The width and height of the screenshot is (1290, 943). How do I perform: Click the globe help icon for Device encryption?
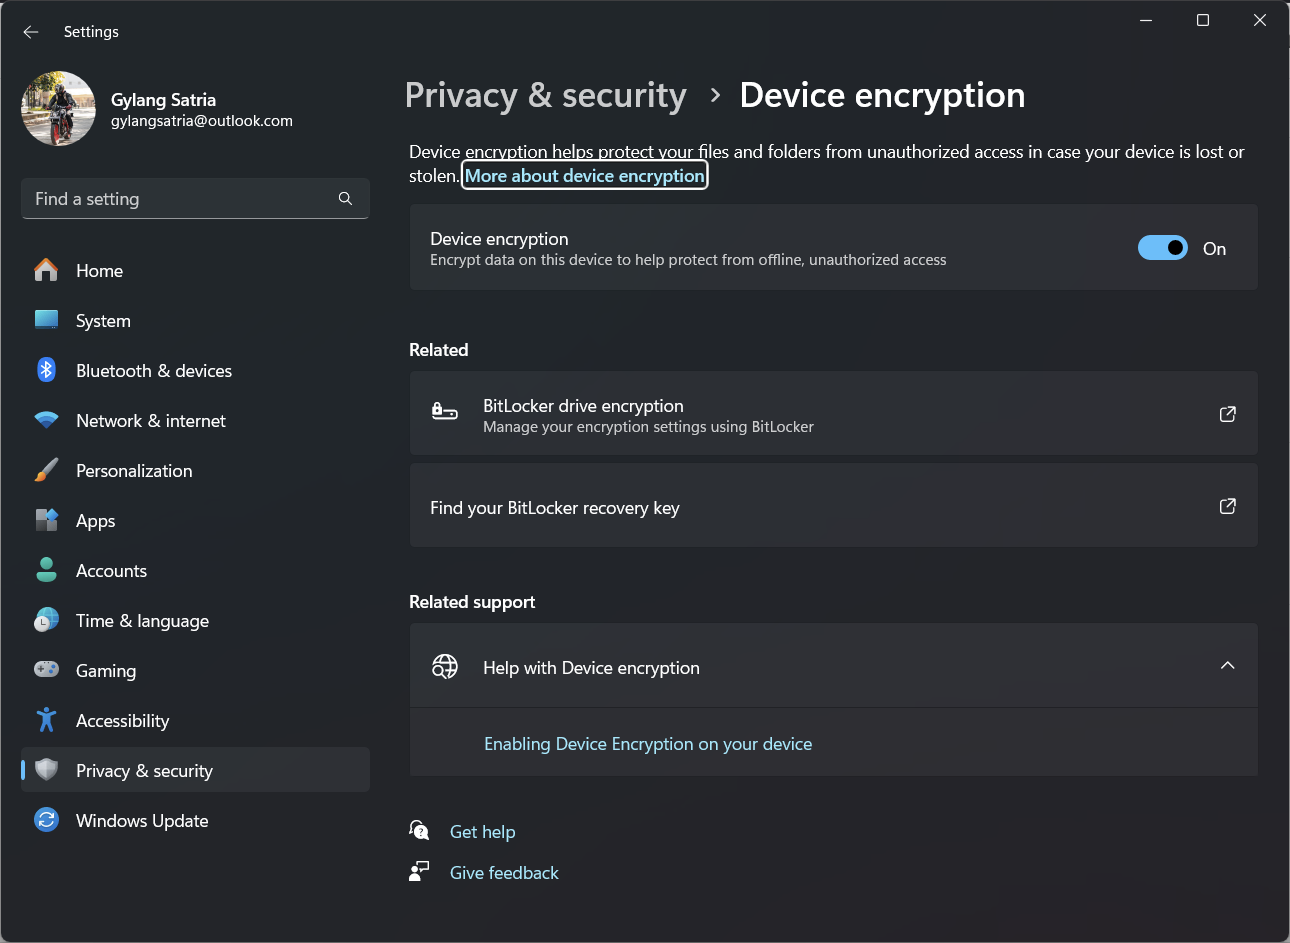tap(444, 666)
